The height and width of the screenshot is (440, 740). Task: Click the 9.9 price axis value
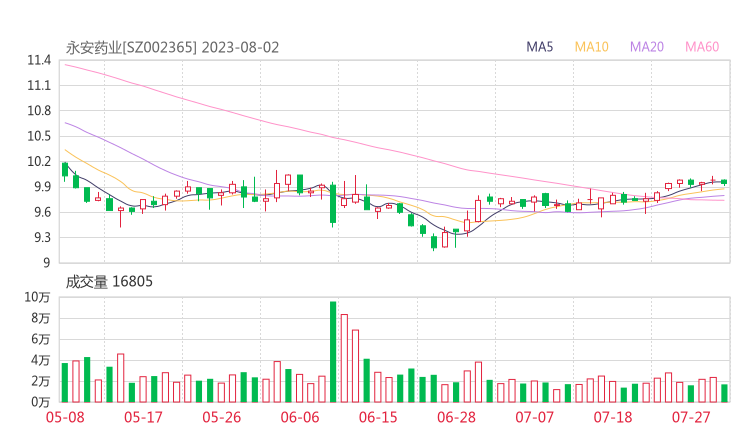[x=42, y=187]
